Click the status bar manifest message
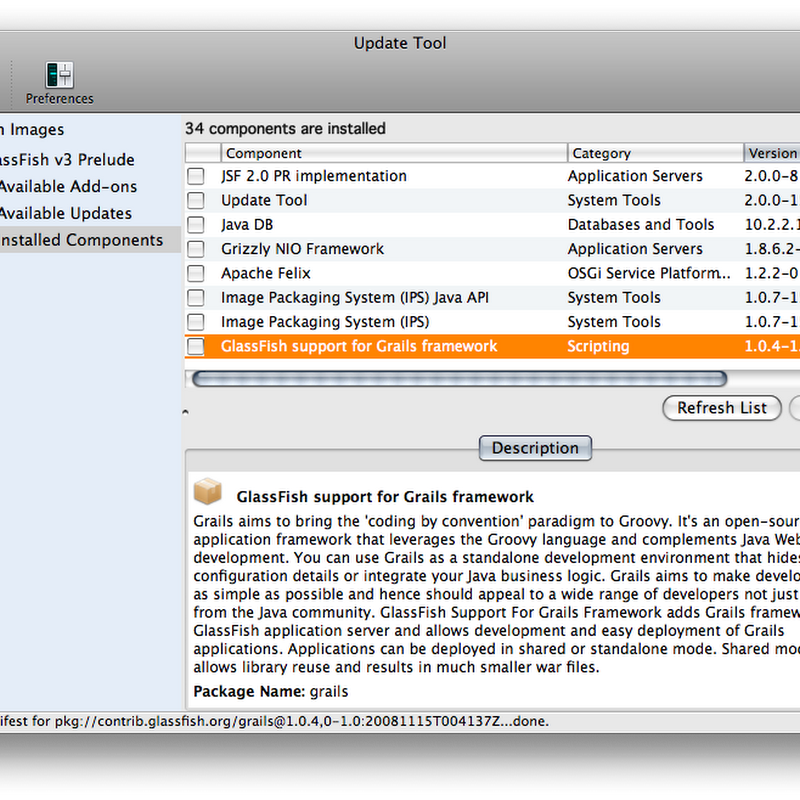Image resolution: width=800 pixels, height=800 pixels. coord(274,721)
